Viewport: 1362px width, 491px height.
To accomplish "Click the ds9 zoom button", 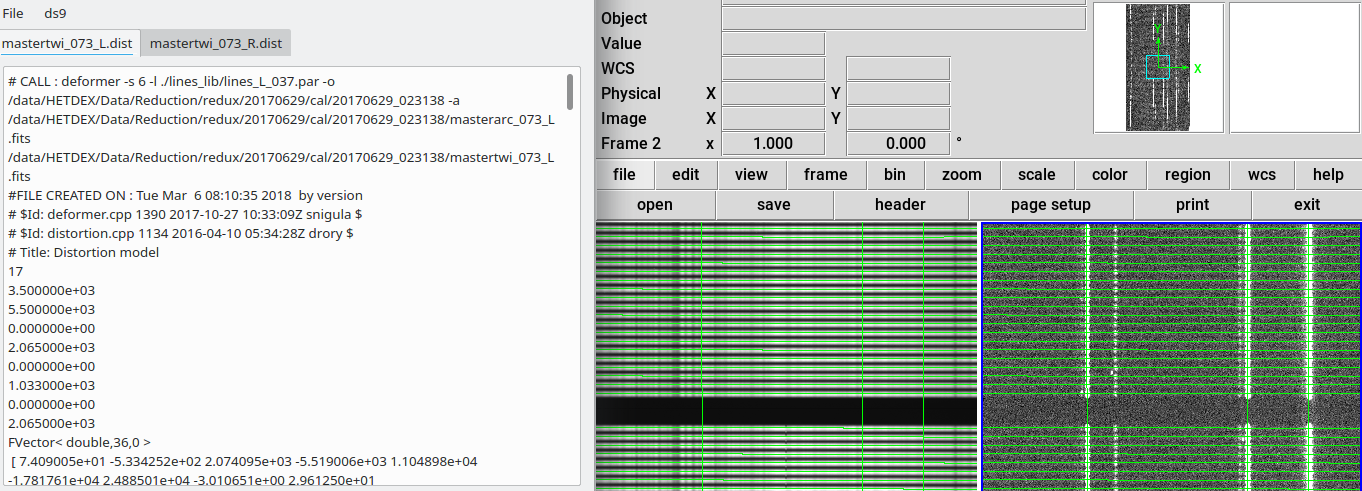I will [x=962, y=175].
